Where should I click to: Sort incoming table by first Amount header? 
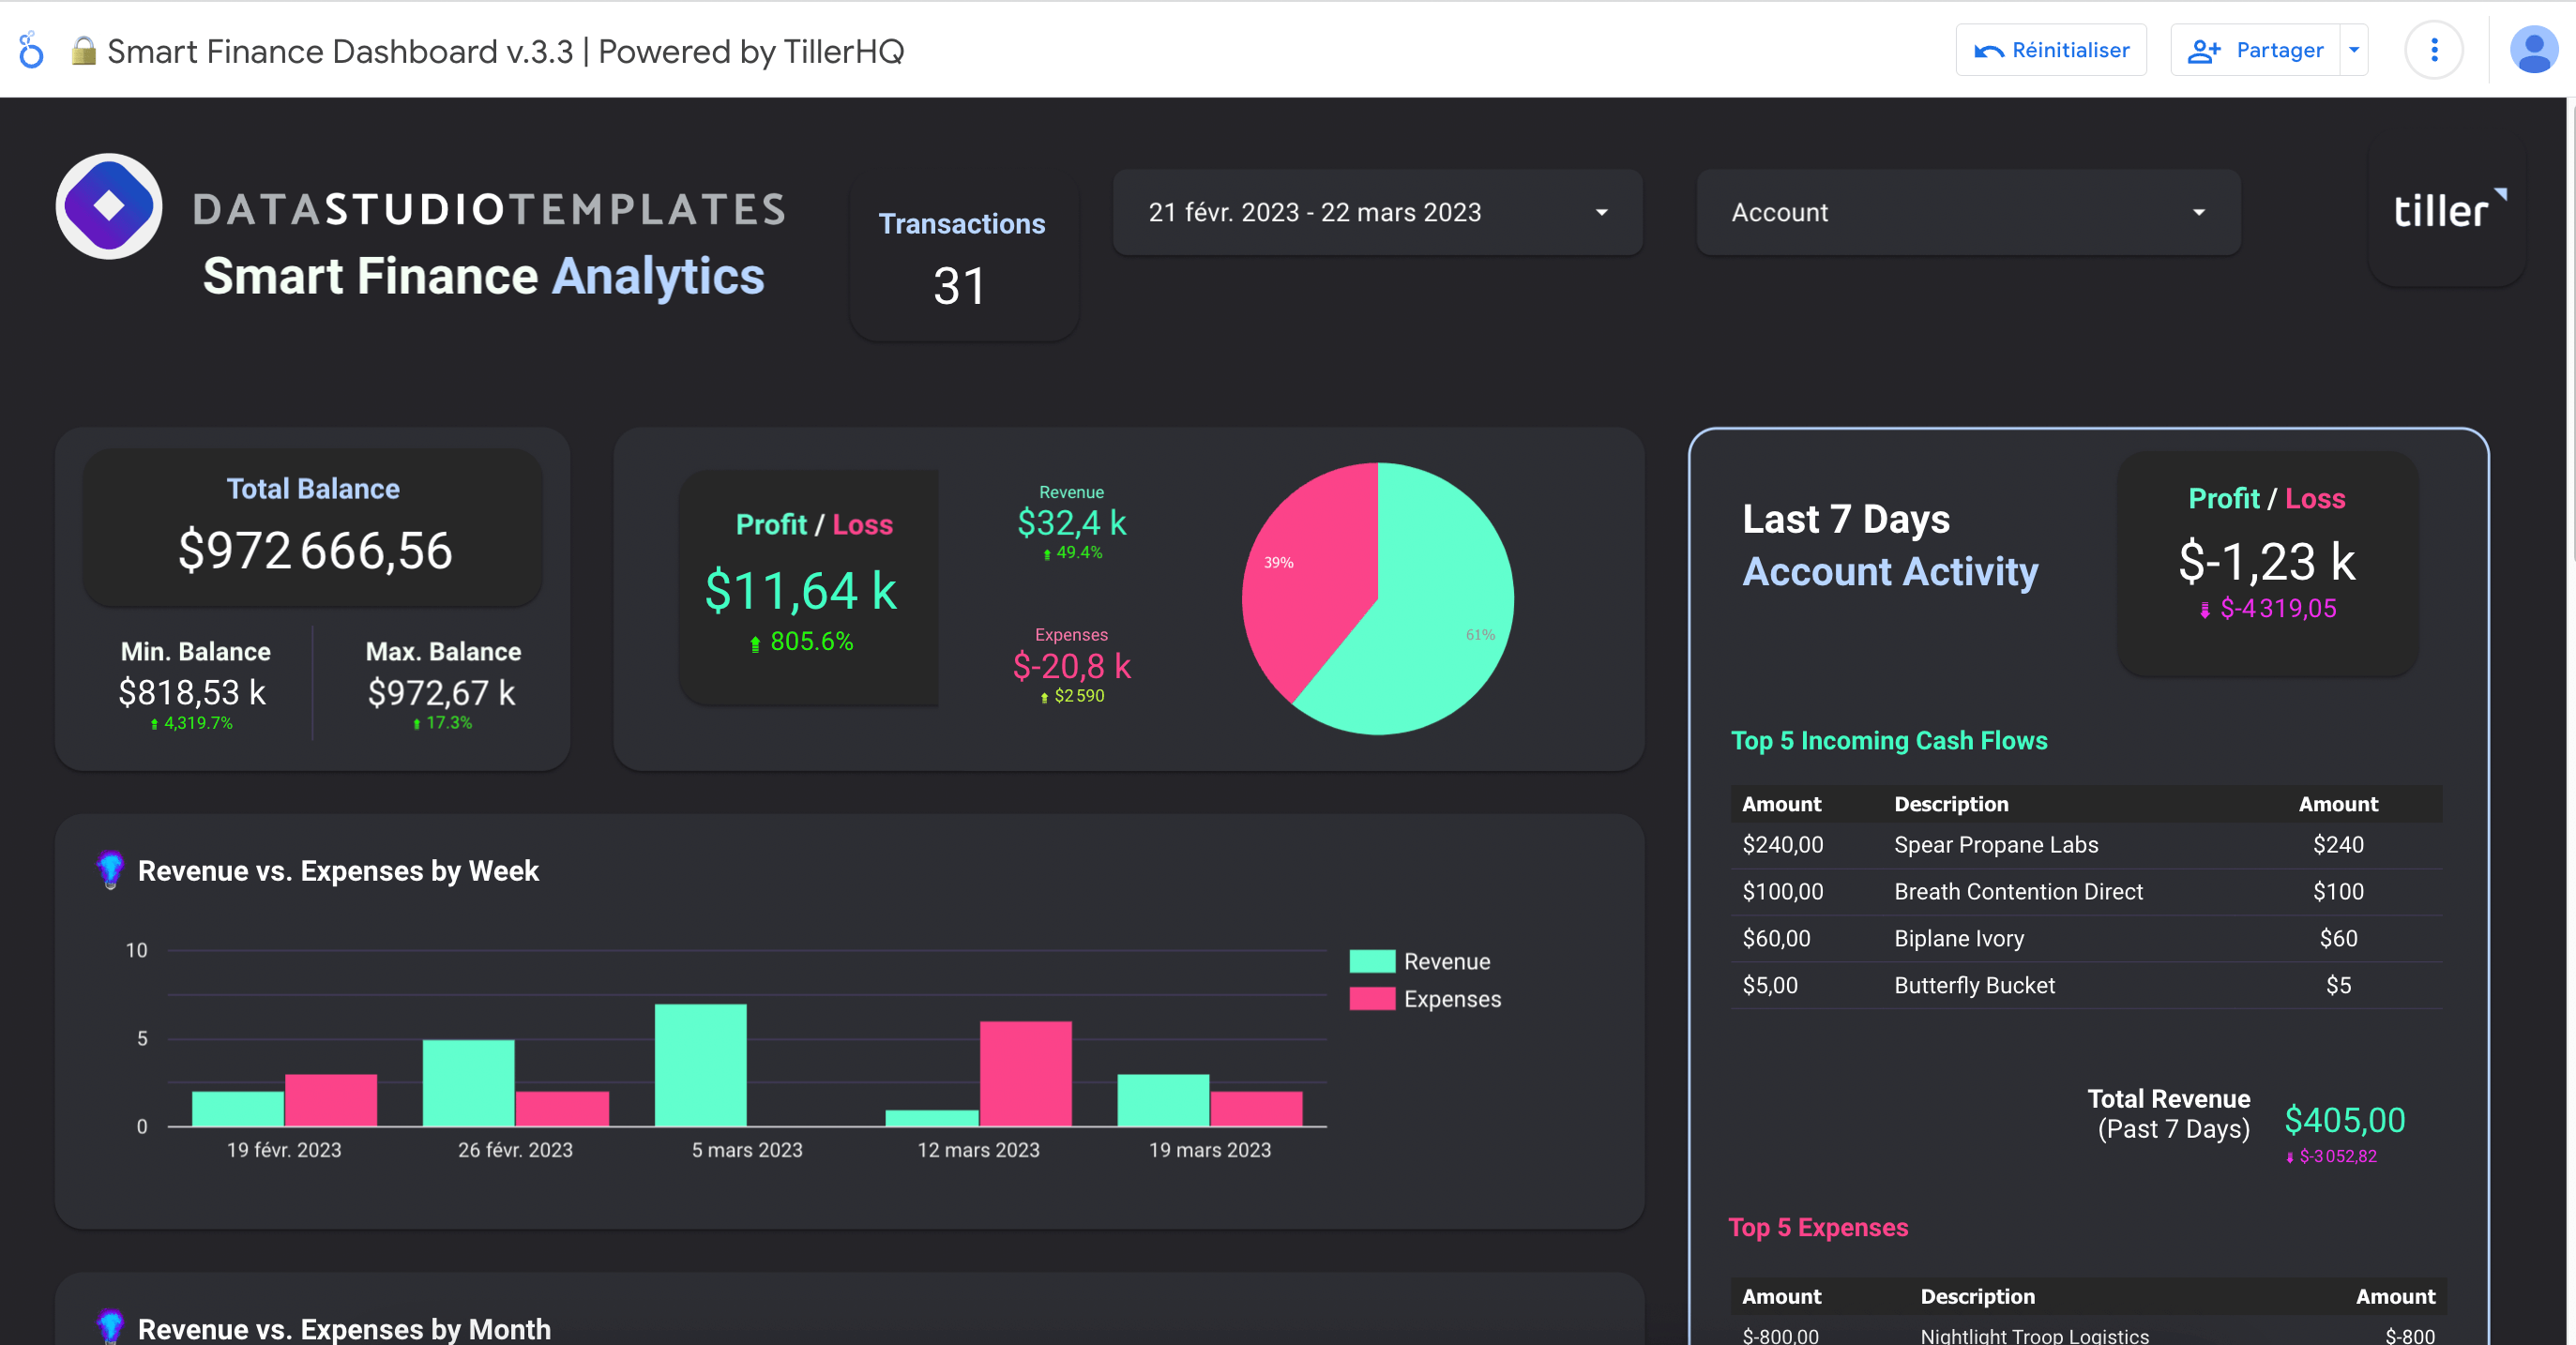1781,804
